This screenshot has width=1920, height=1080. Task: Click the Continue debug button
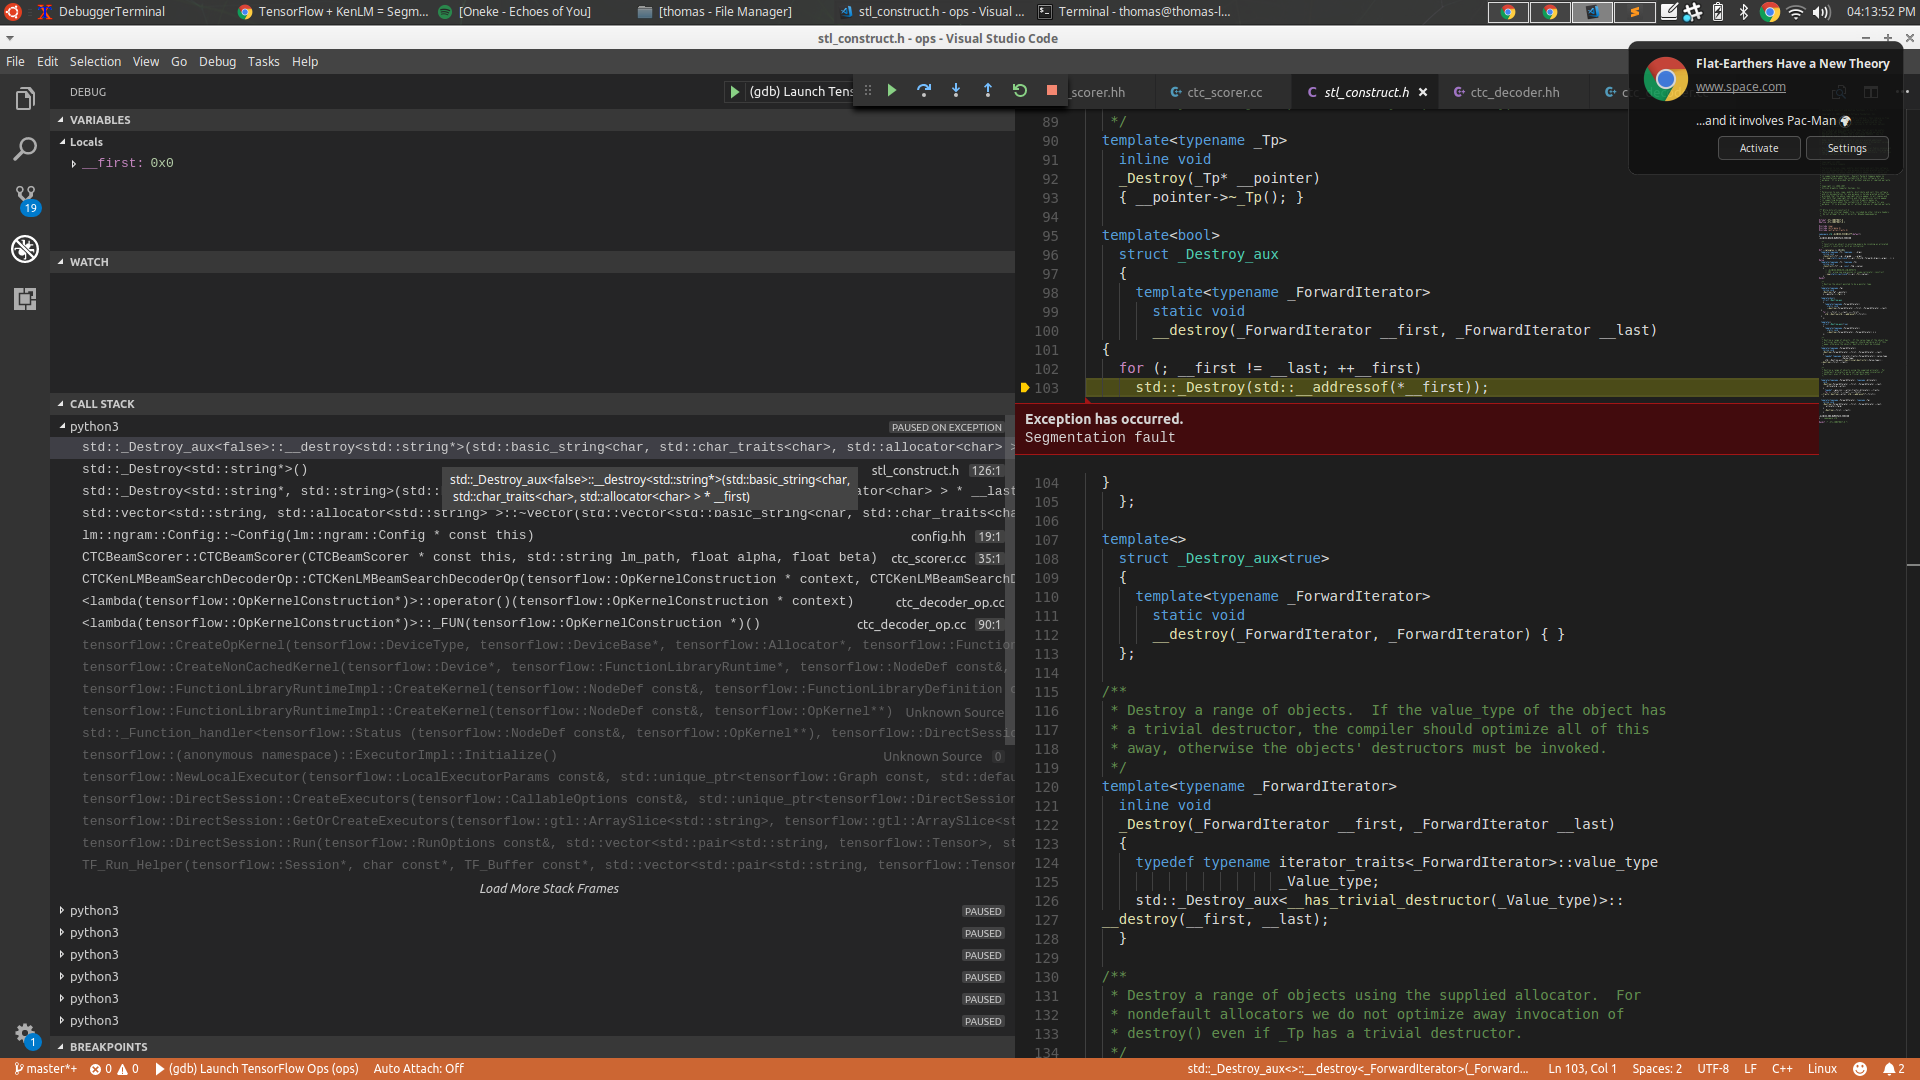[892, 91]
